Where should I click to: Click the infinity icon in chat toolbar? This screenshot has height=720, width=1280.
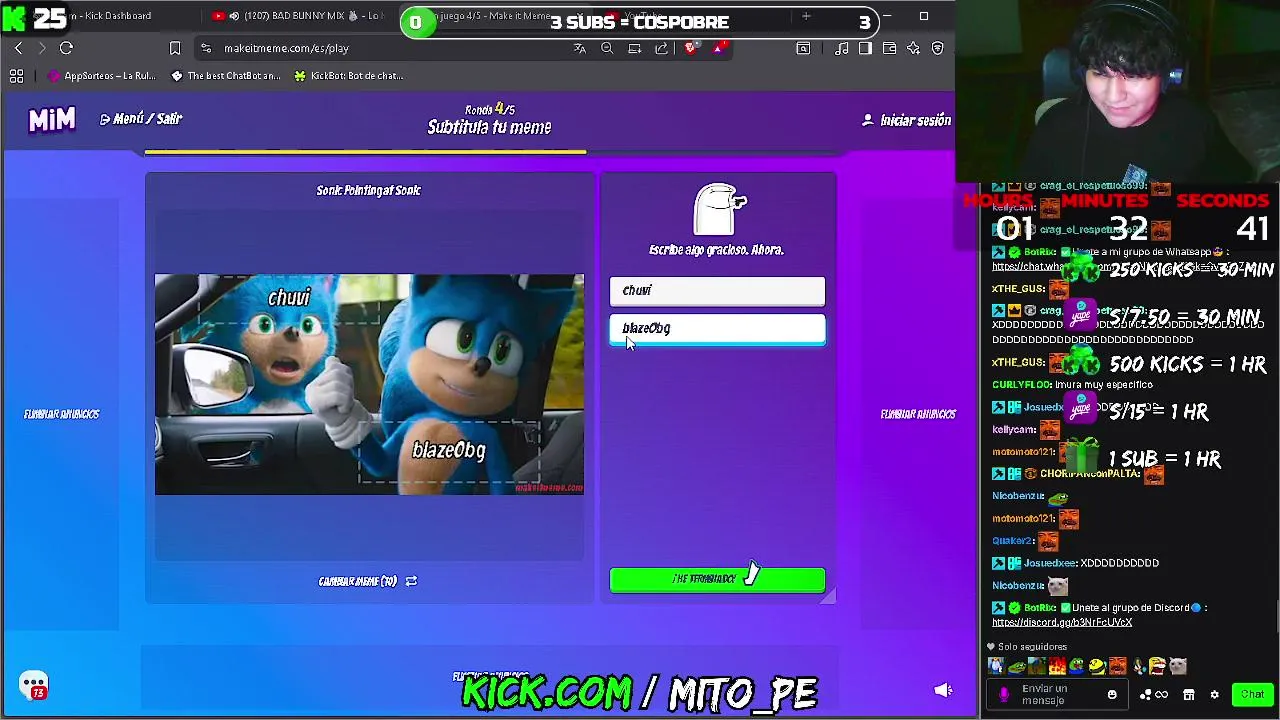tap(1162, 695)
